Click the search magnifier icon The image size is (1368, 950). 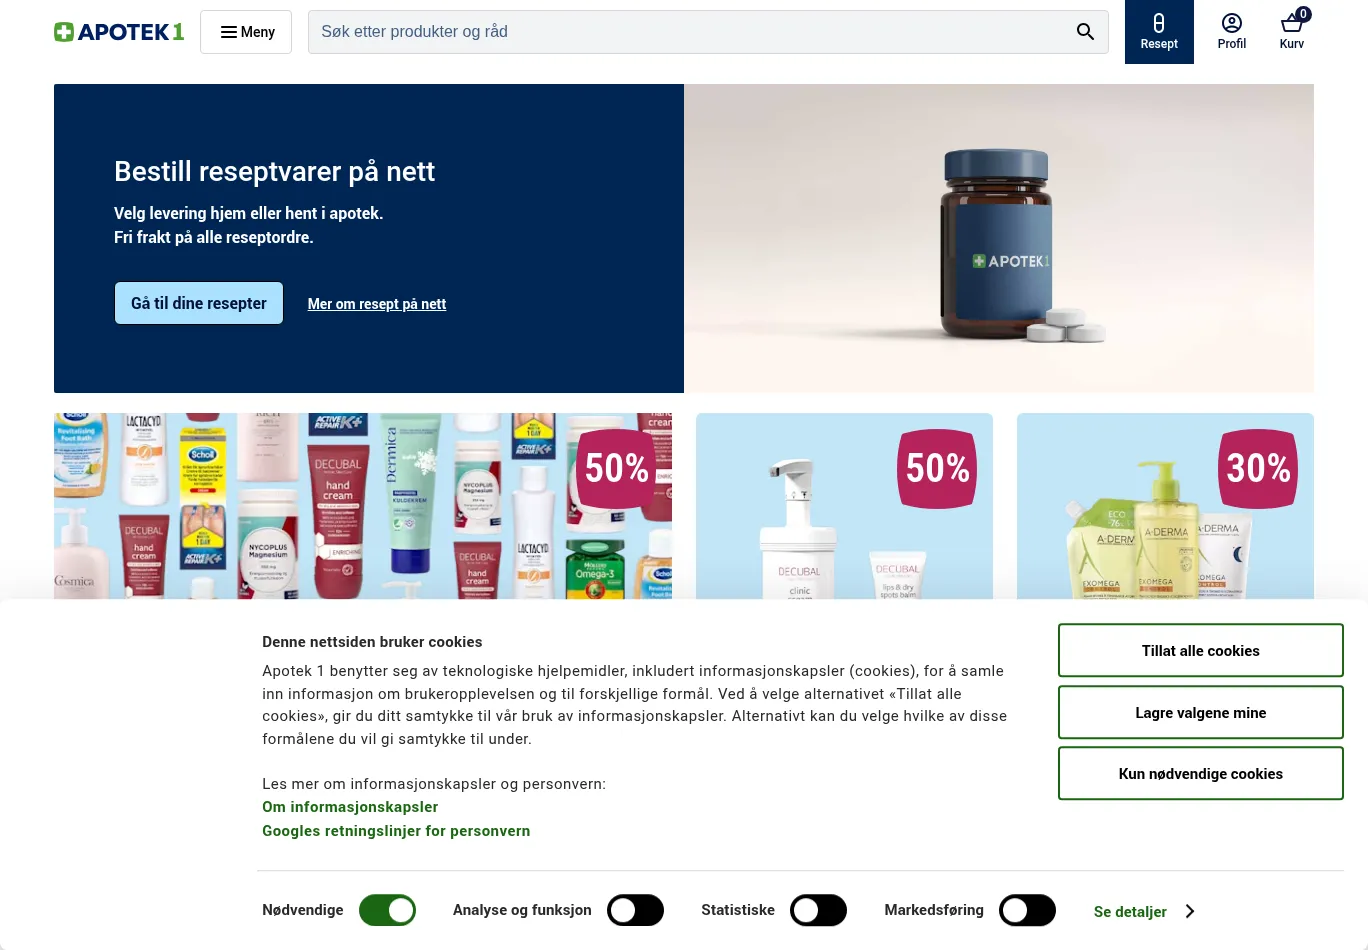coord(1085,32)
